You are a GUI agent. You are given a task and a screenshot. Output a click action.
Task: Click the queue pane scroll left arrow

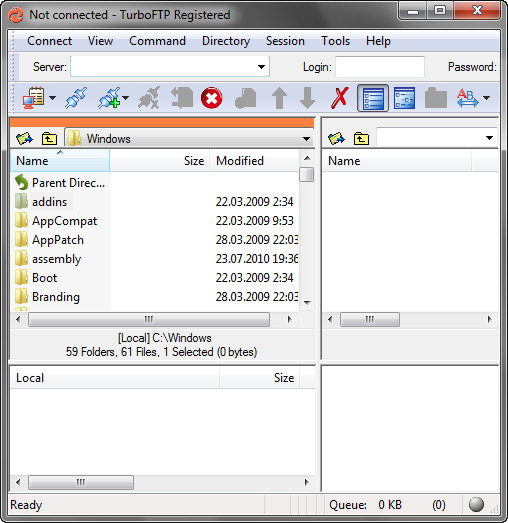tap(18, 482)
